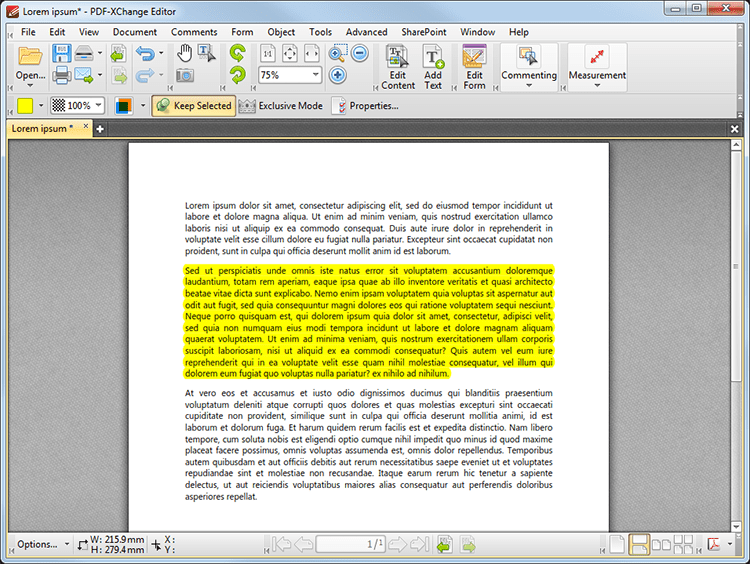Select the Hand tool

click(185, 53)
